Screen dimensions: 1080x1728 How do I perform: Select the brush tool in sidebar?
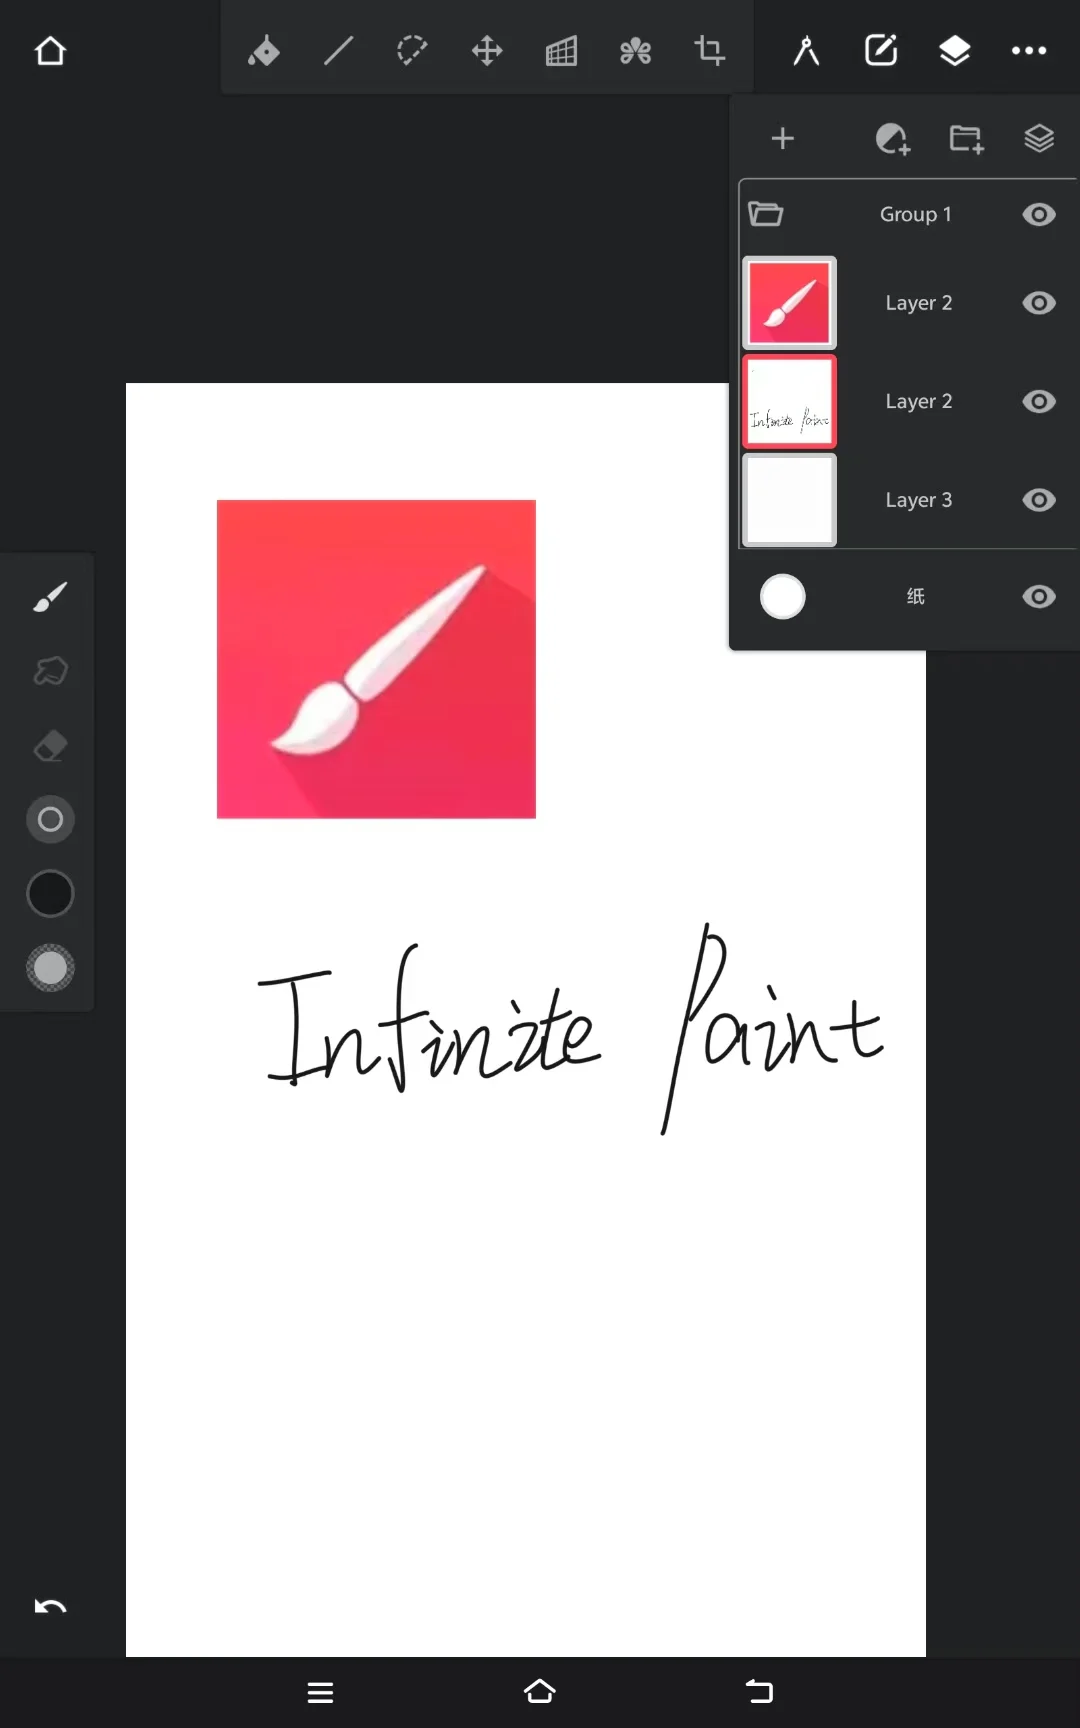pyautogui.click(x=50, y=596)
